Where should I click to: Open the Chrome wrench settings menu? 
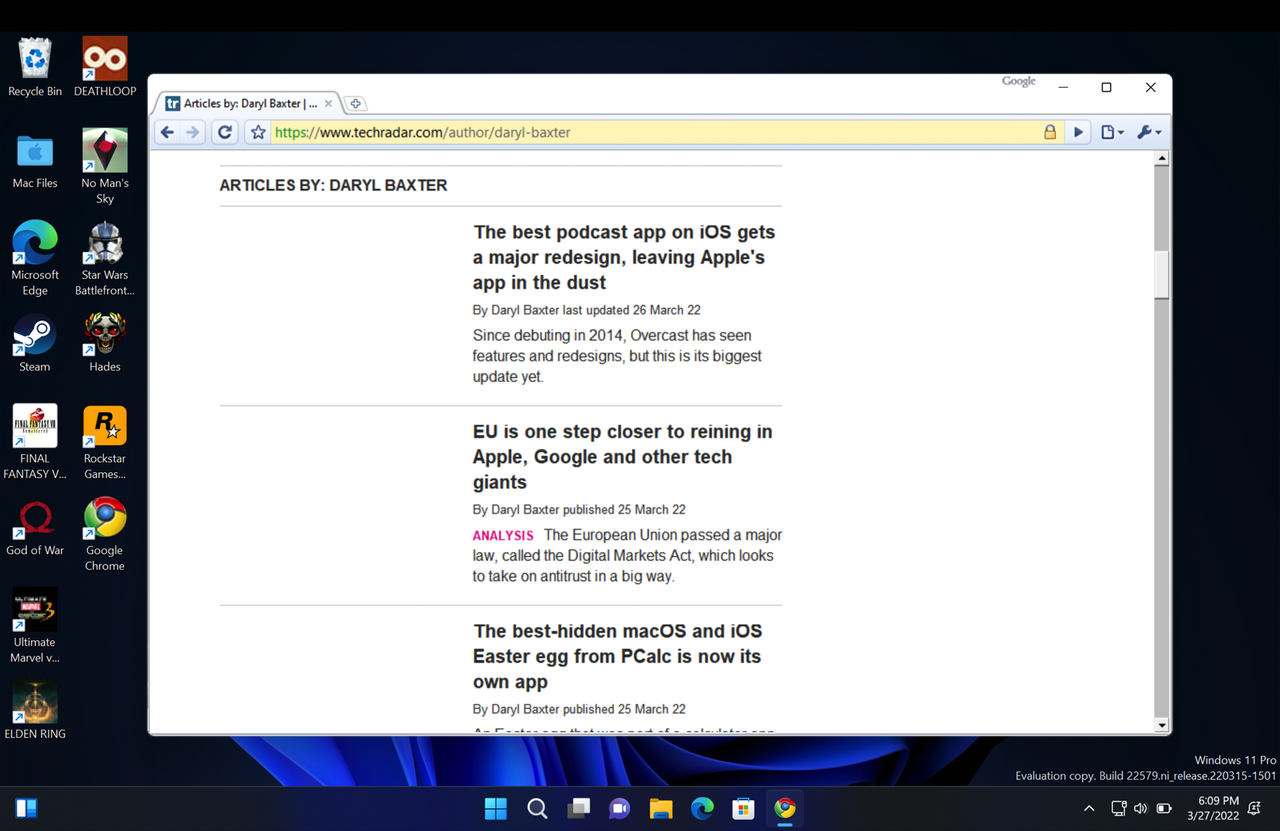1149,132
